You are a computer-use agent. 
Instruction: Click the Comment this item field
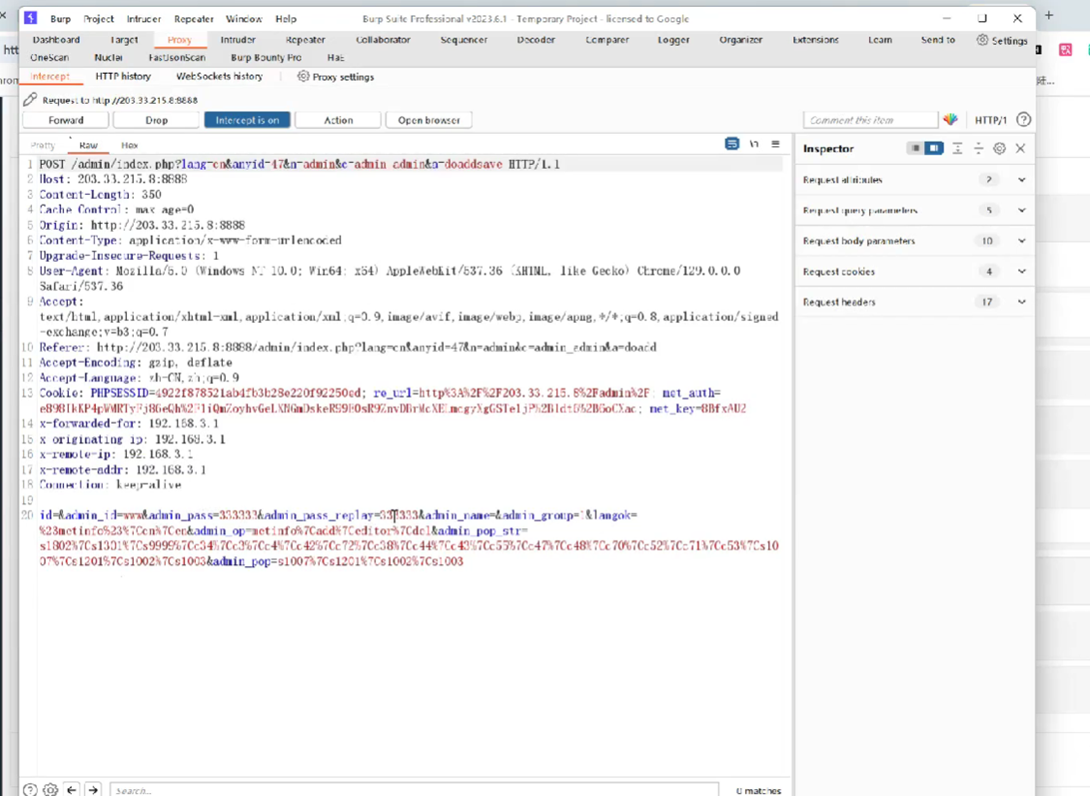pyautogui.click(x=870, y=120)
